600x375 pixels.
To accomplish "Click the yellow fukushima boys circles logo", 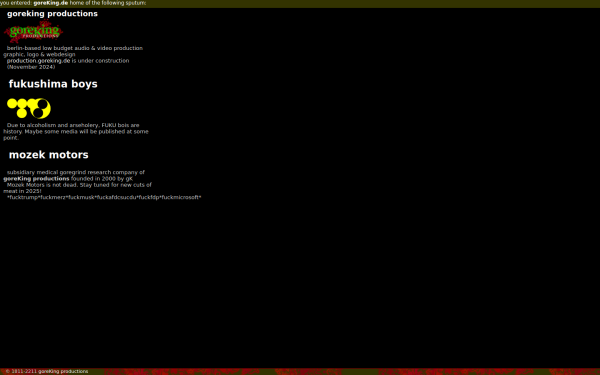I will point(29,108).
